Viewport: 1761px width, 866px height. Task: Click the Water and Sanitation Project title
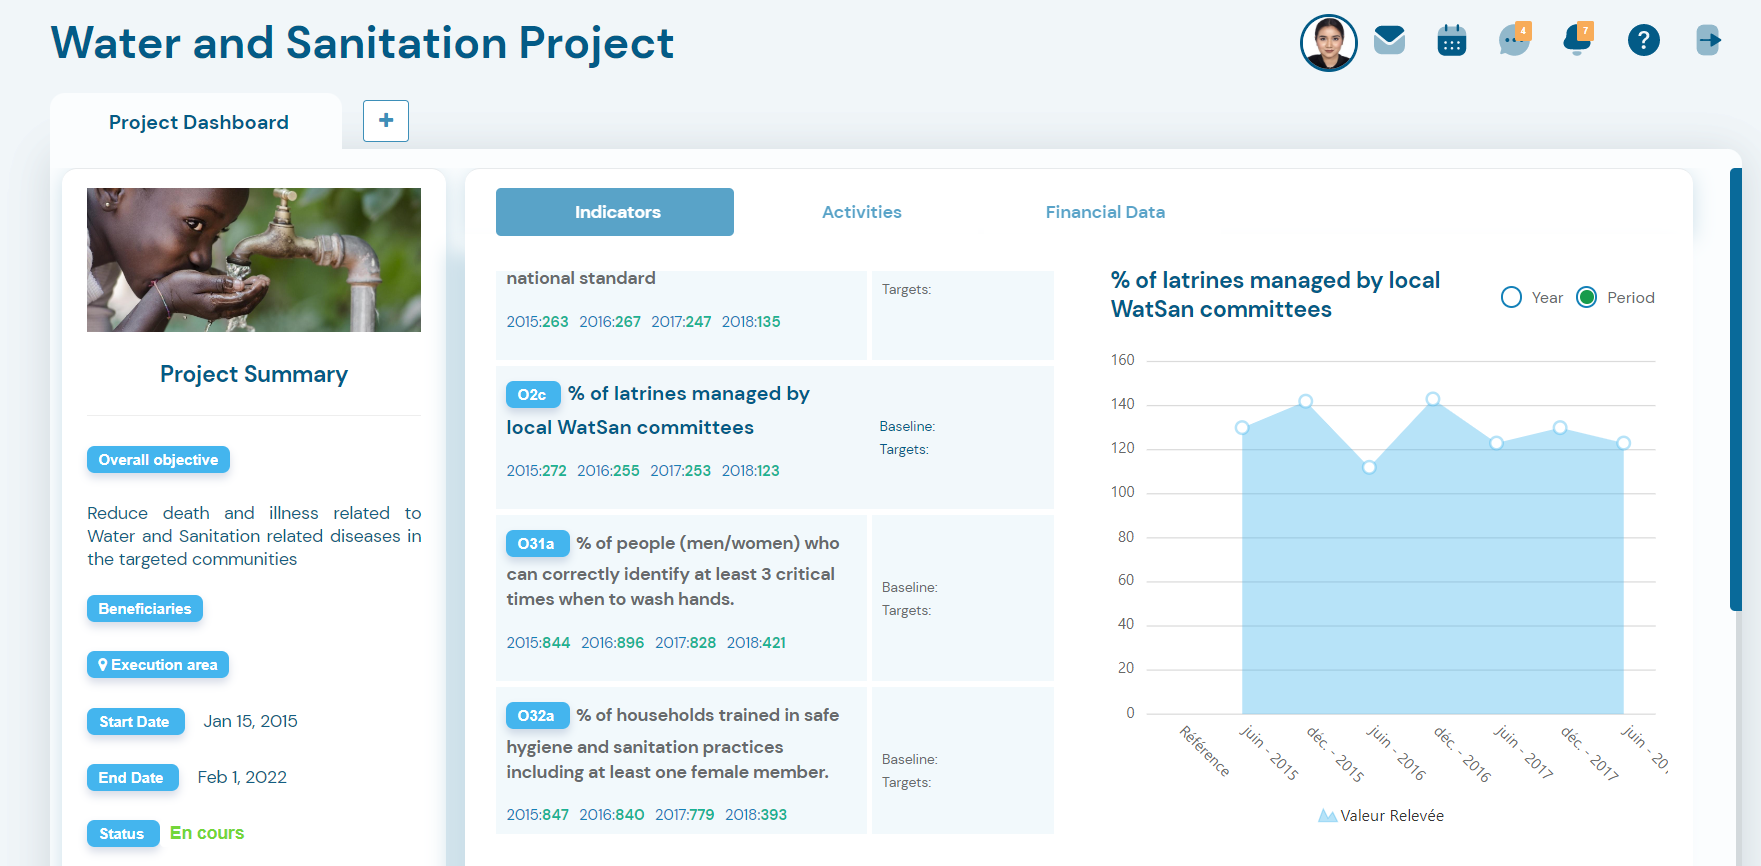pos(362,43)
